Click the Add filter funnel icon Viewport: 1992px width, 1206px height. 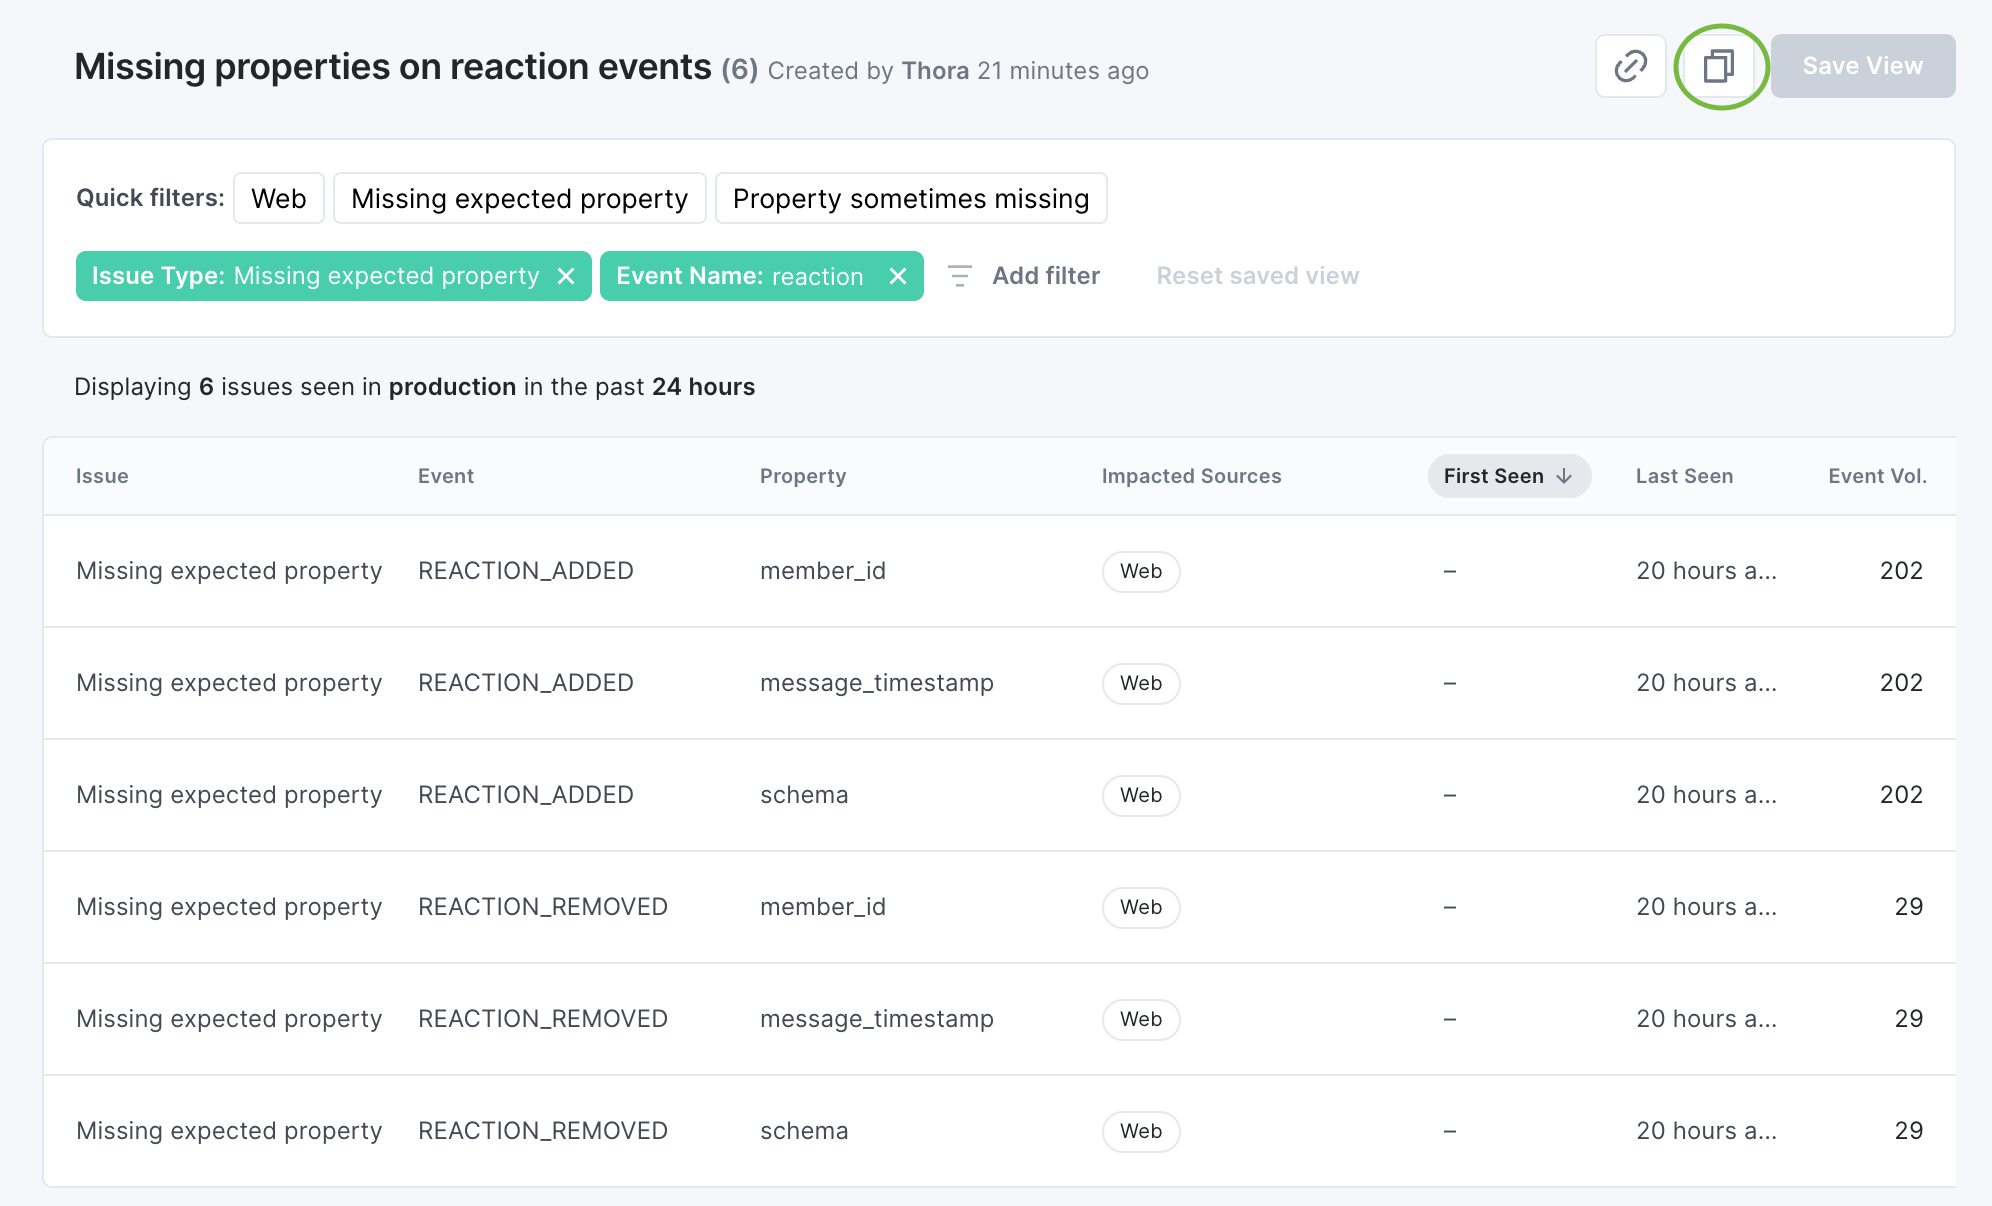point(959,276)
